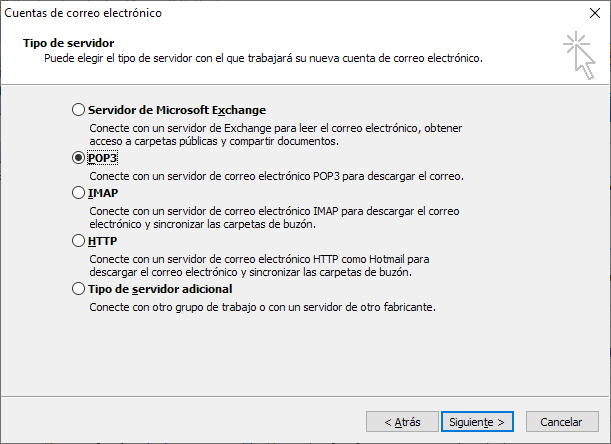
Task: Click the POP3 label text
Action: pos(102,158)
